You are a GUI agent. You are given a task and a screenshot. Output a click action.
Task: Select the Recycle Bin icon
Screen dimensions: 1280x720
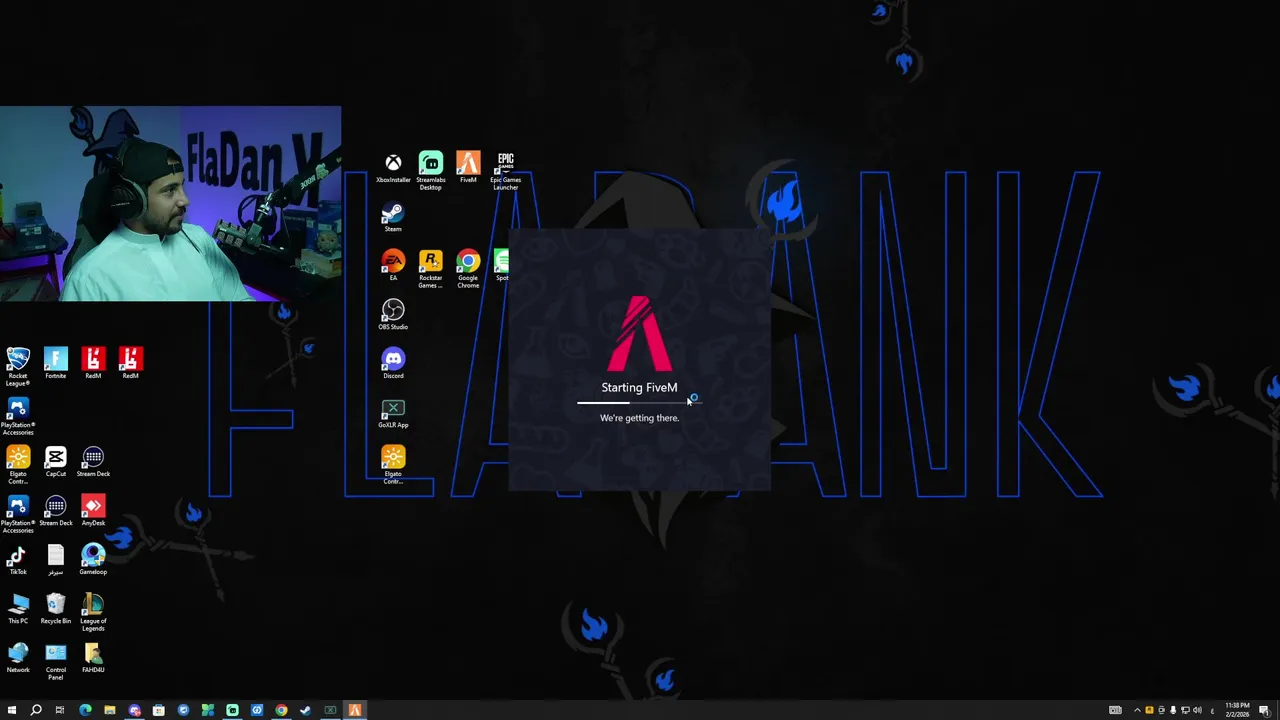pos(55,607)
